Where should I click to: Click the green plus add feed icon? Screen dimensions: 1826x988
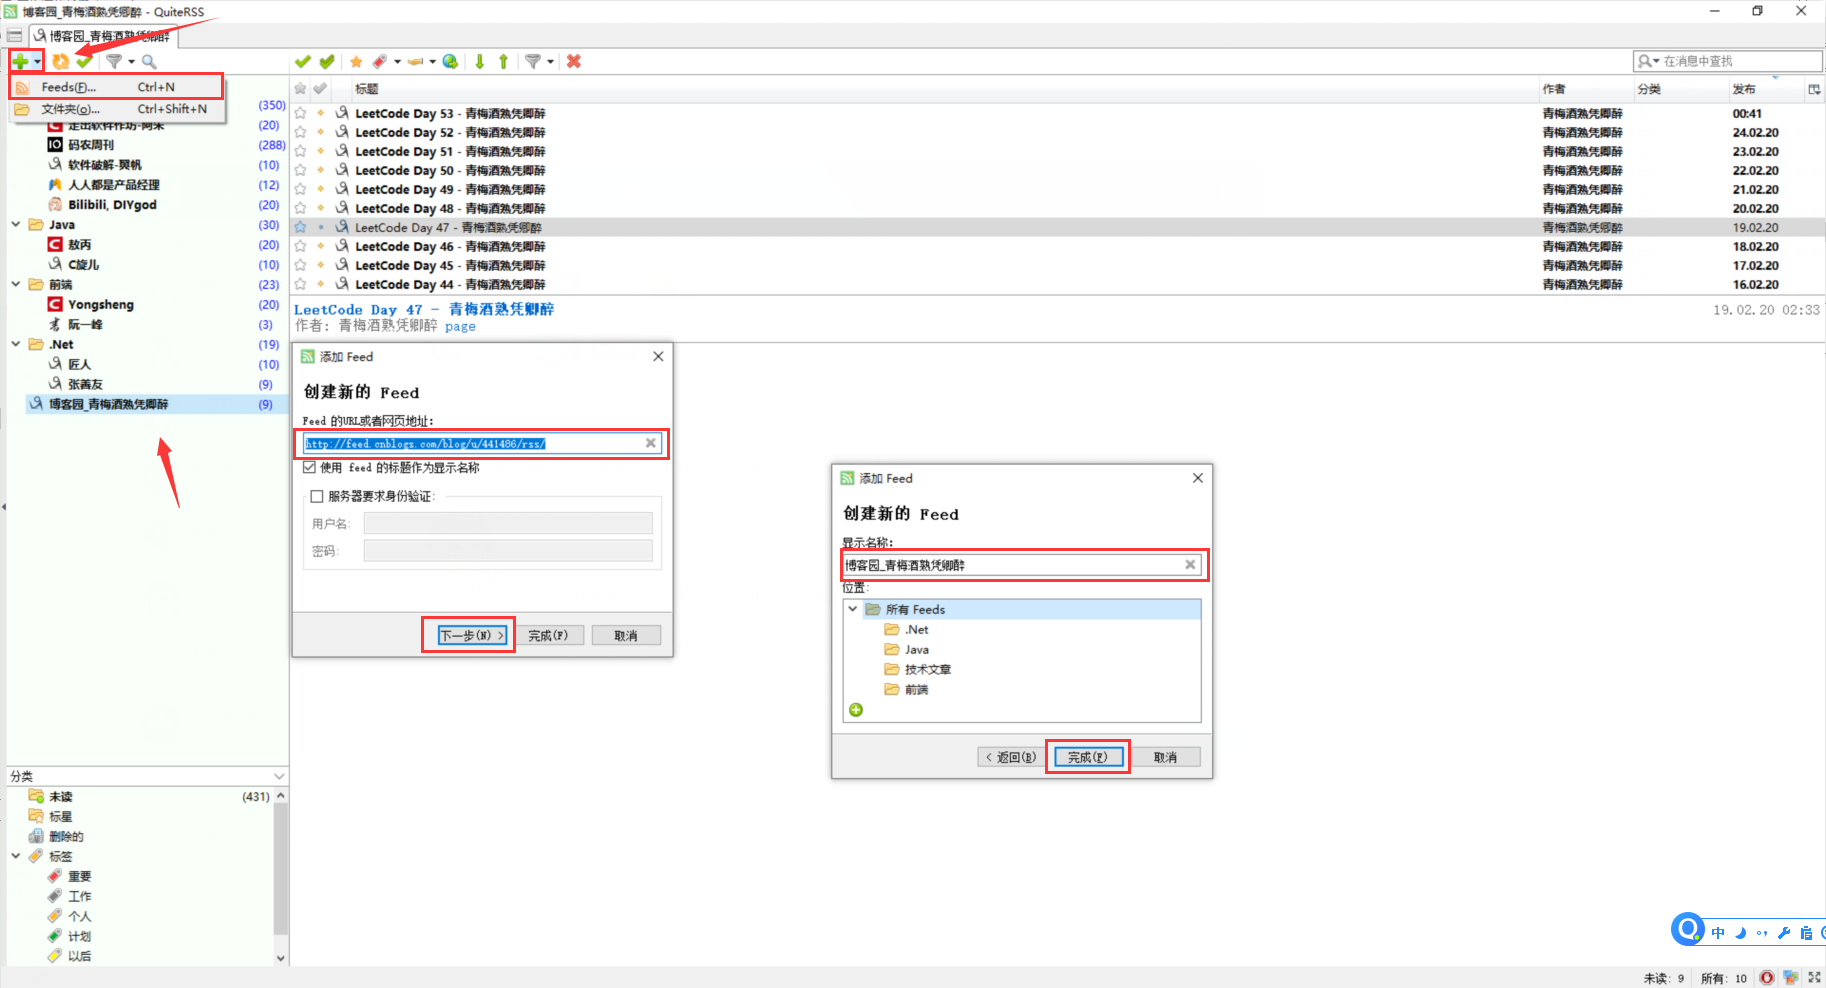(x=20, y=61)
